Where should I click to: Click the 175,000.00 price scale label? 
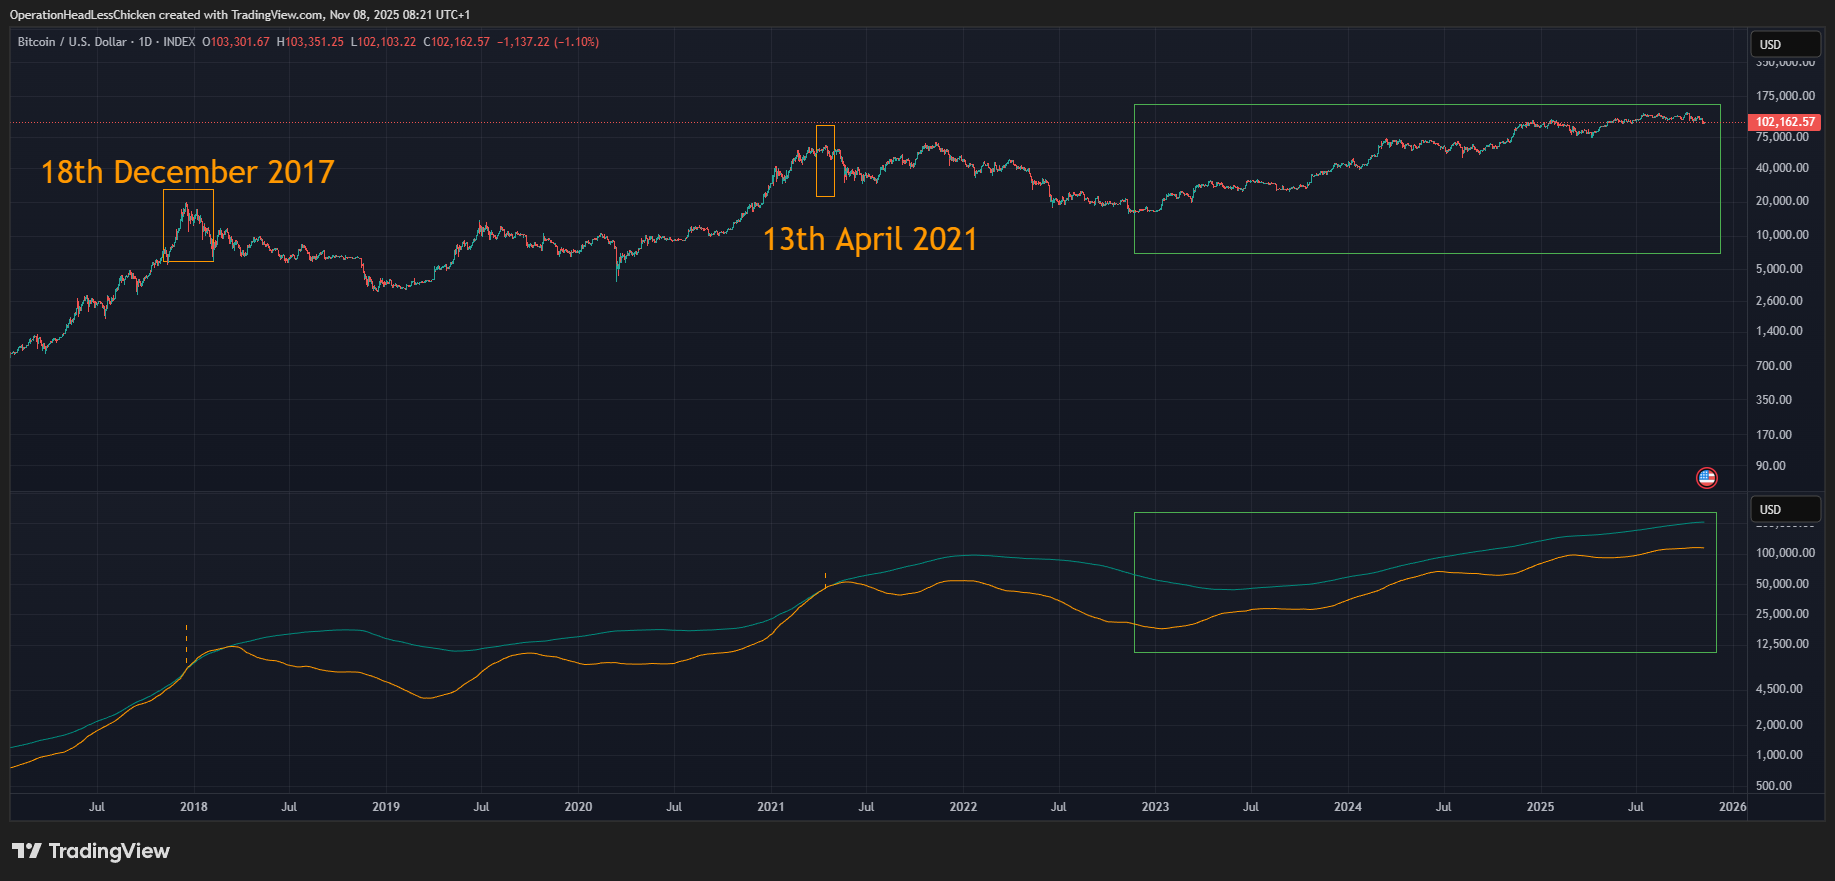(x=1785, y=96)
